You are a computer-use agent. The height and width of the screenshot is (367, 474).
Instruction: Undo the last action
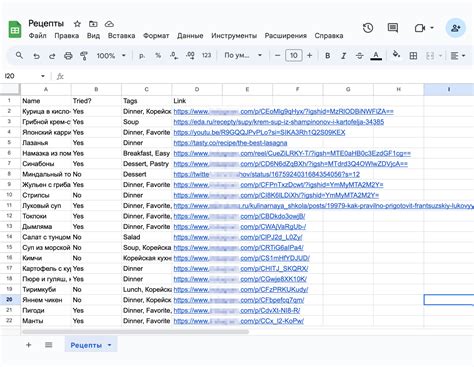(x=36, y=56)
